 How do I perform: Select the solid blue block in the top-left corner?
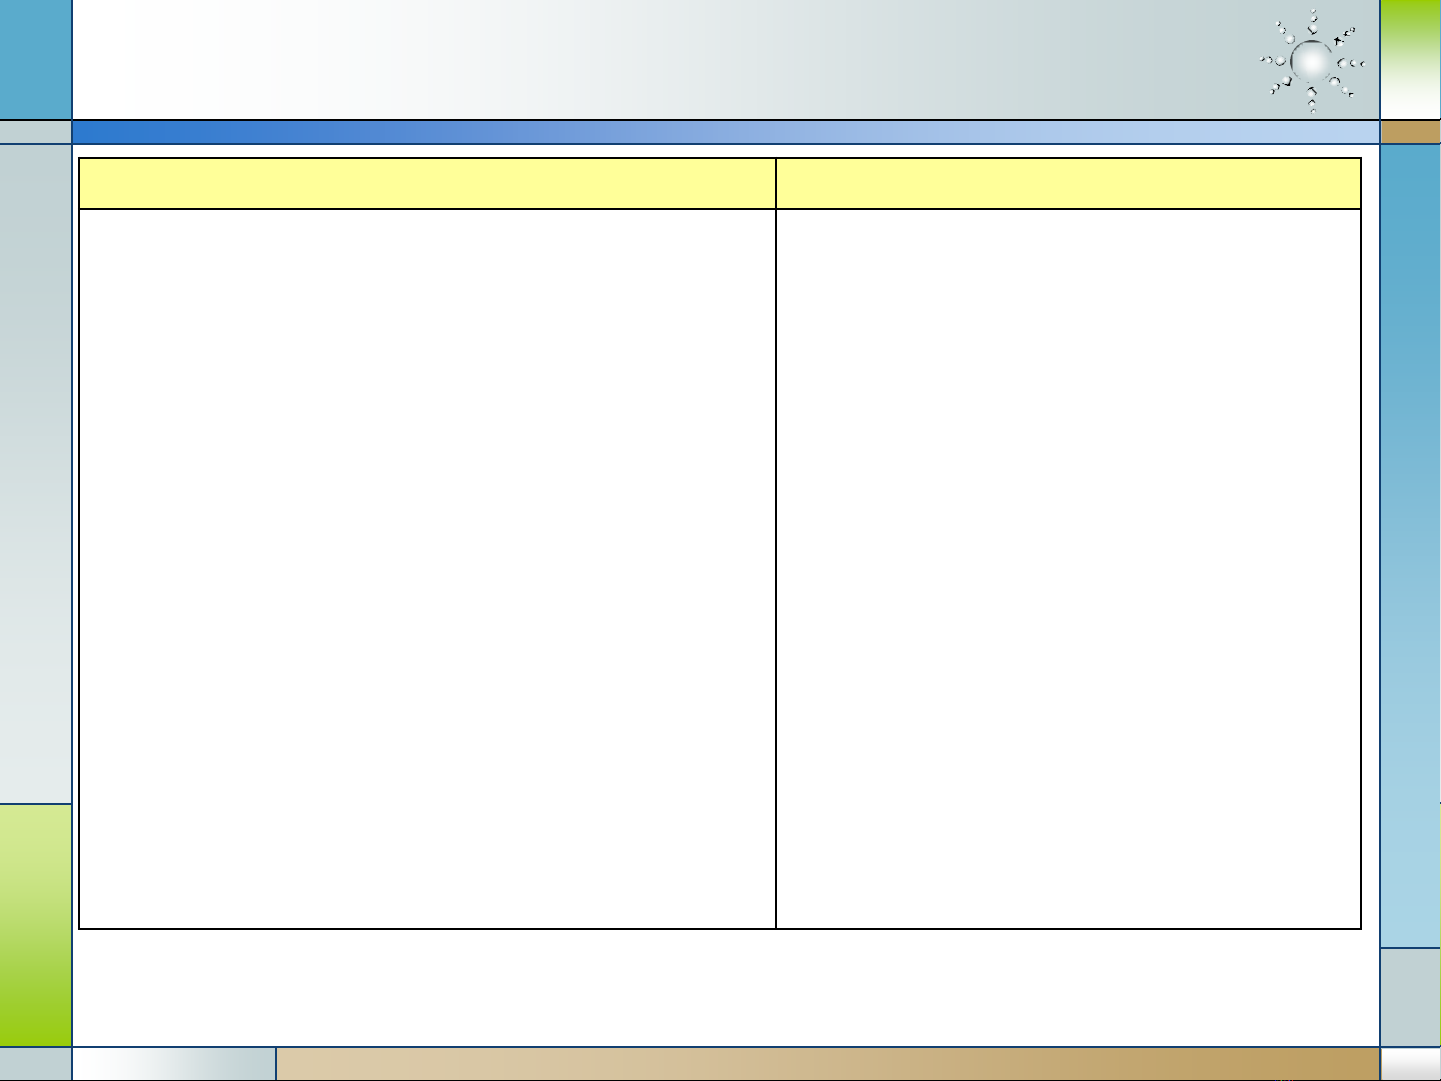tap(36, 60)
